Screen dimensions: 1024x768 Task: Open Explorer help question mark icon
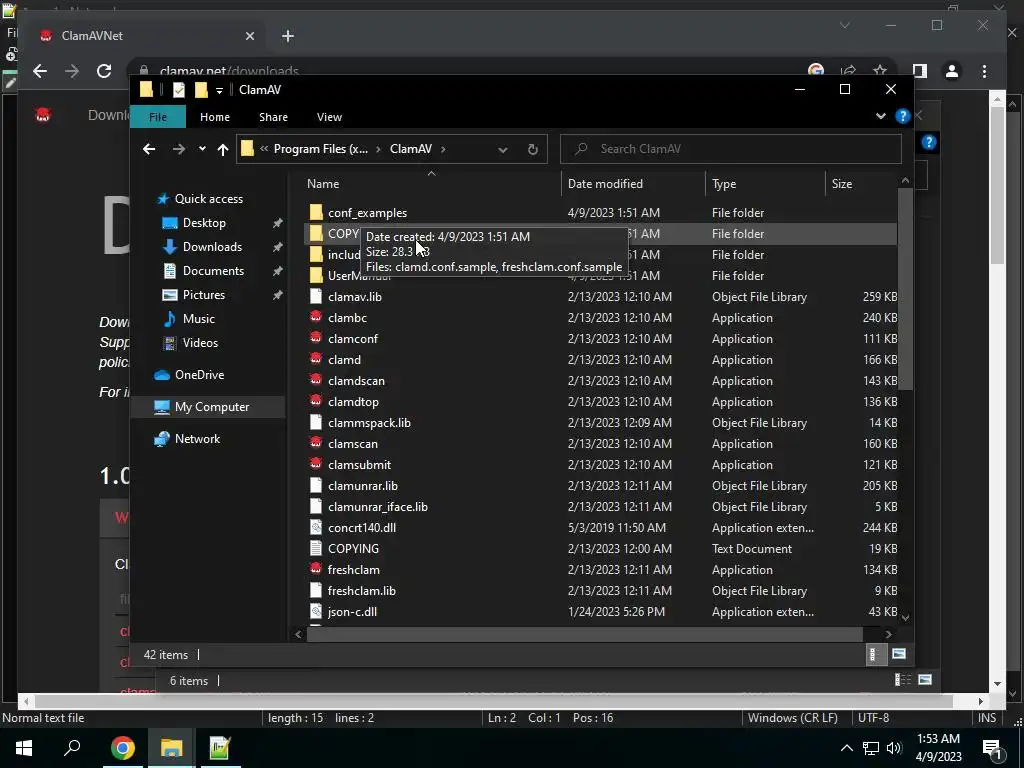point(903,116)
